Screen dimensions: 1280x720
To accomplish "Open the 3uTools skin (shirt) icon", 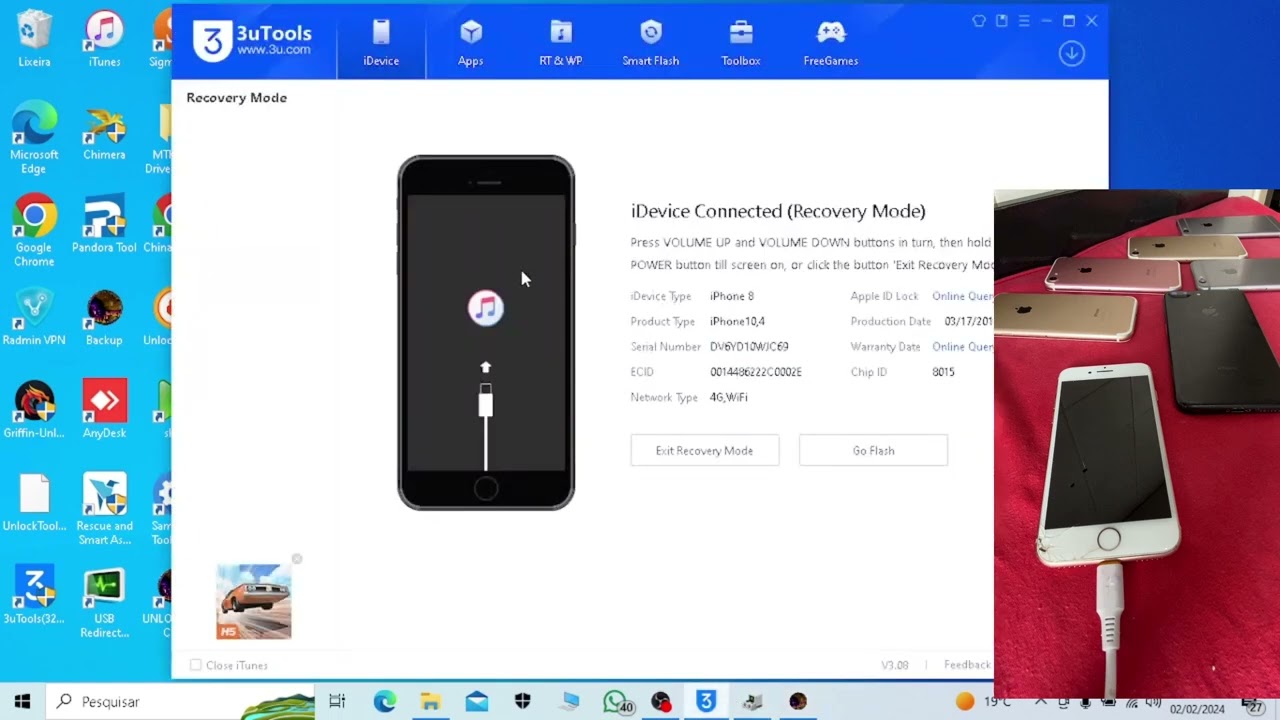I will coord(979,21).
